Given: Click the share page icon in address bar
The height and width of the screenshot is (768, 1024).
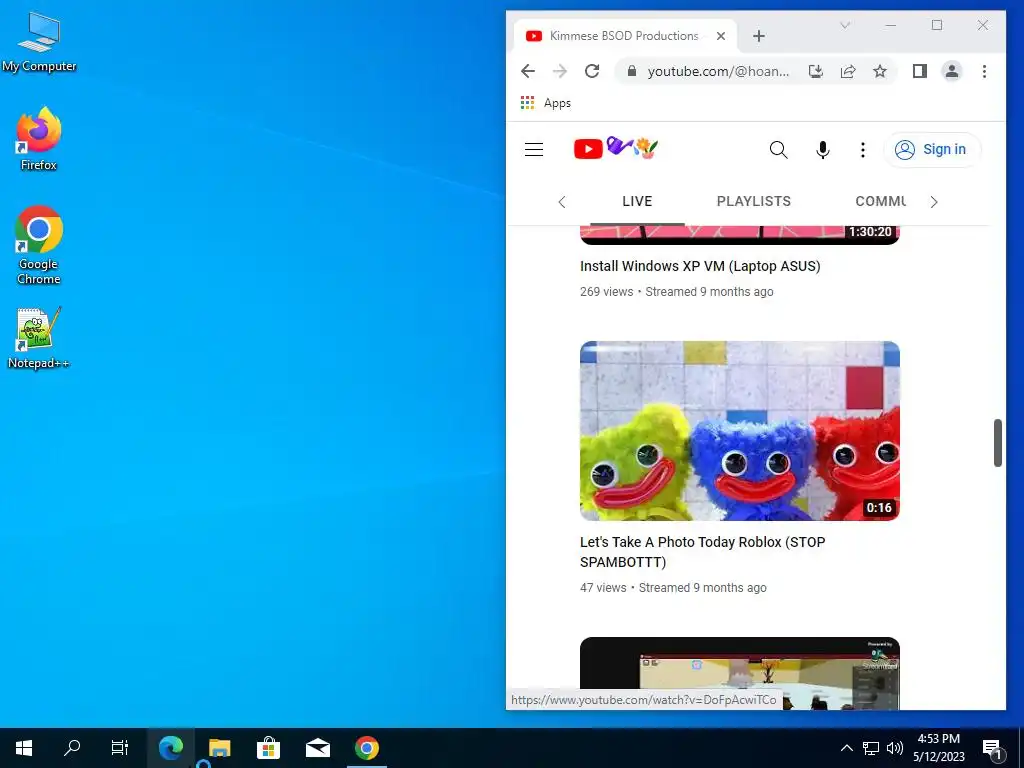Looking at the screenshot, I should click(x=848, y=71).
